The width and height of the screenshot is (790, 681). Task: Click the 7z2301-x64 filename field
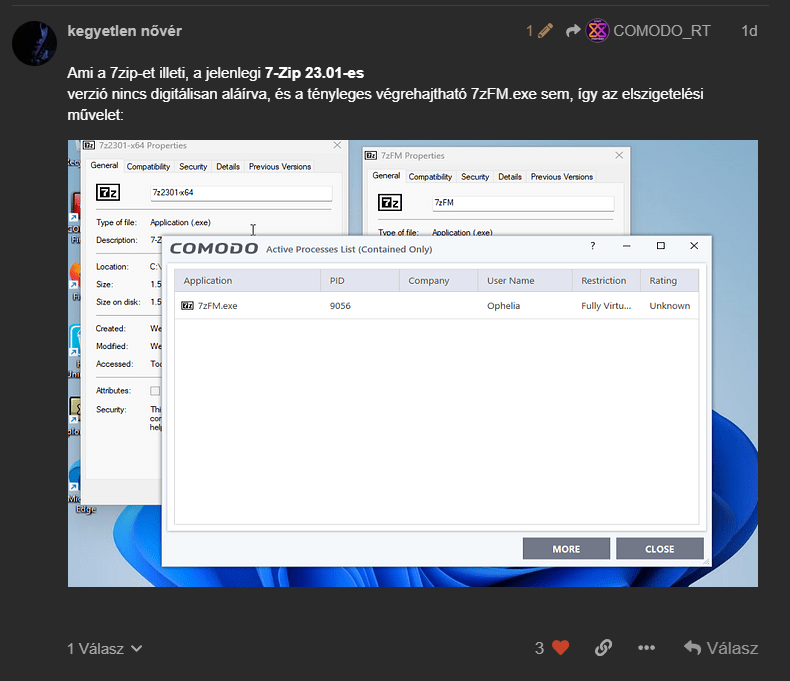point(241,192)
